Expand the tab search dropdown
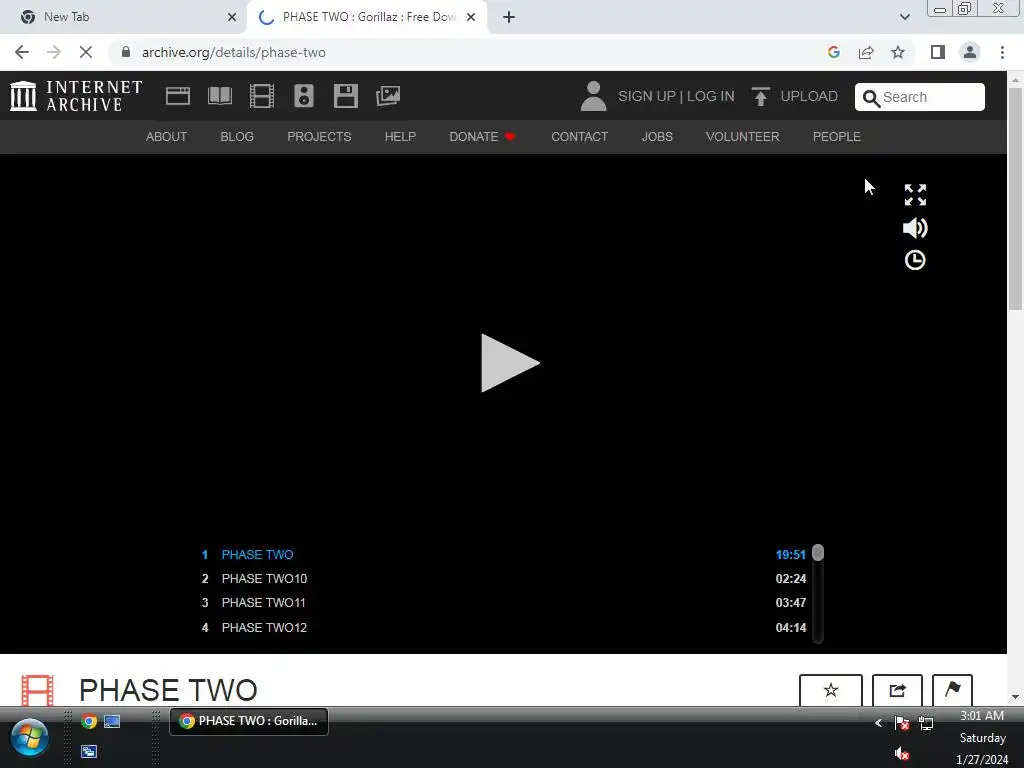Viewport: 1024px width, 768px height. pos(904,17)
